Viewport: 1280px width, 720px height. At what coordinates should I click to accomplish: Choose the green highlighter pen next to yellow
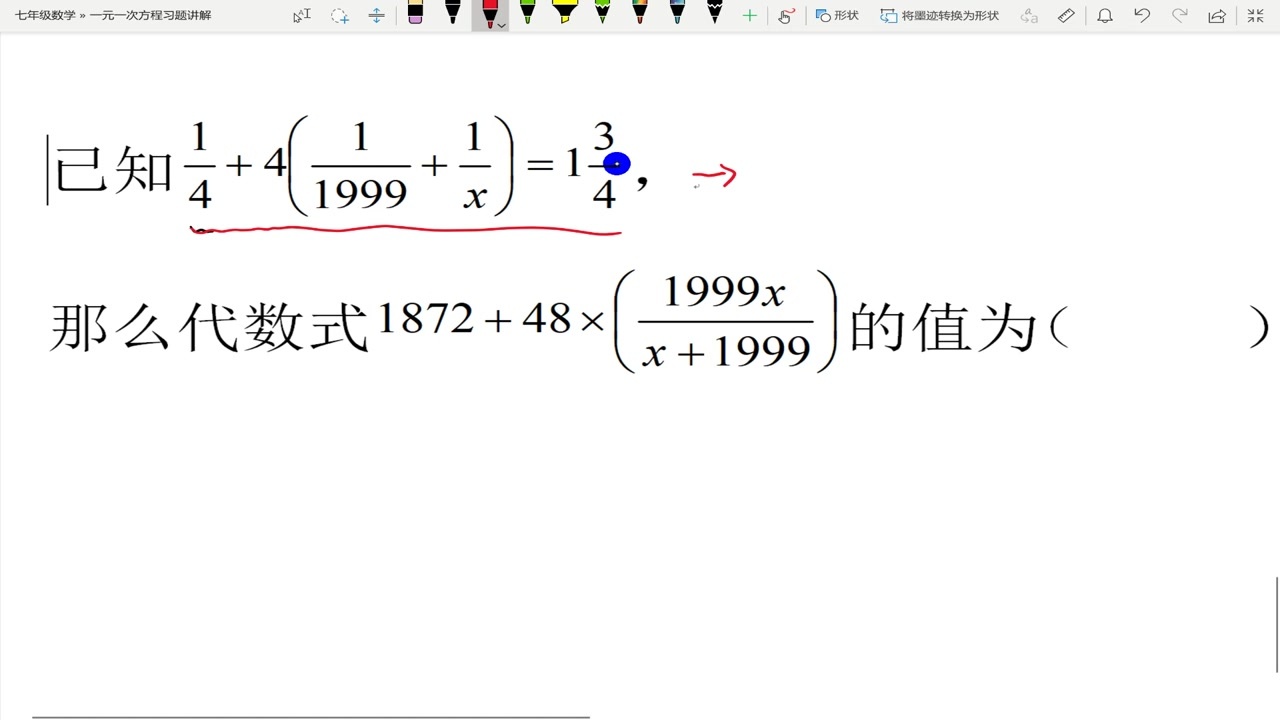pyautogui.click(x=602, y=13)
